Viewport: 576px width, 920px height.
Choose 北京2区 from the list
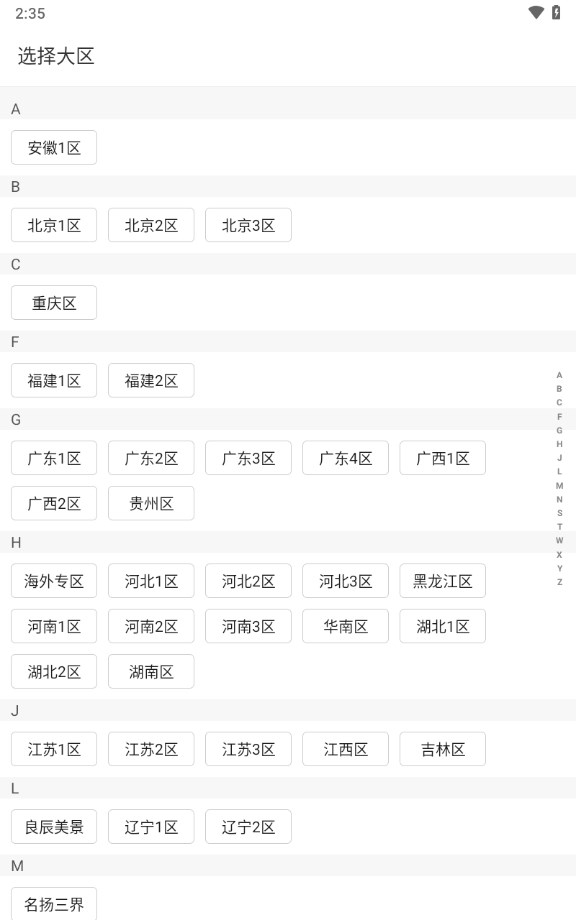pyautogui.click(x=151, y=225)
